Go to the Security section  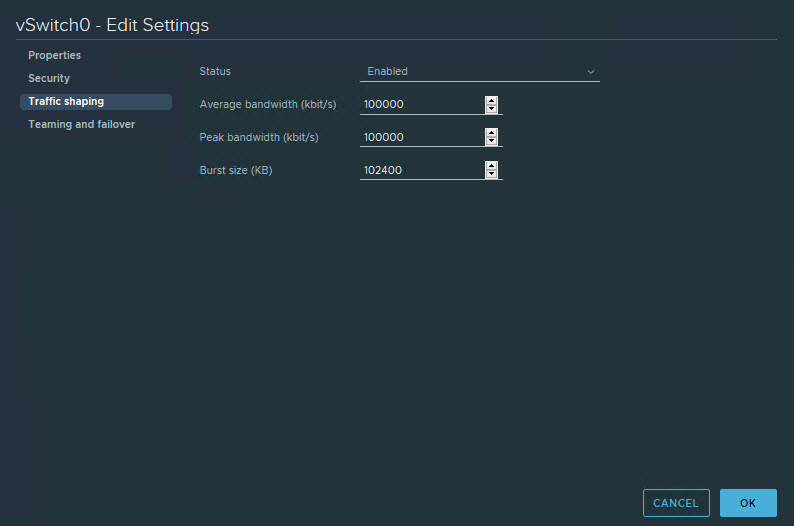click(49, 79)
